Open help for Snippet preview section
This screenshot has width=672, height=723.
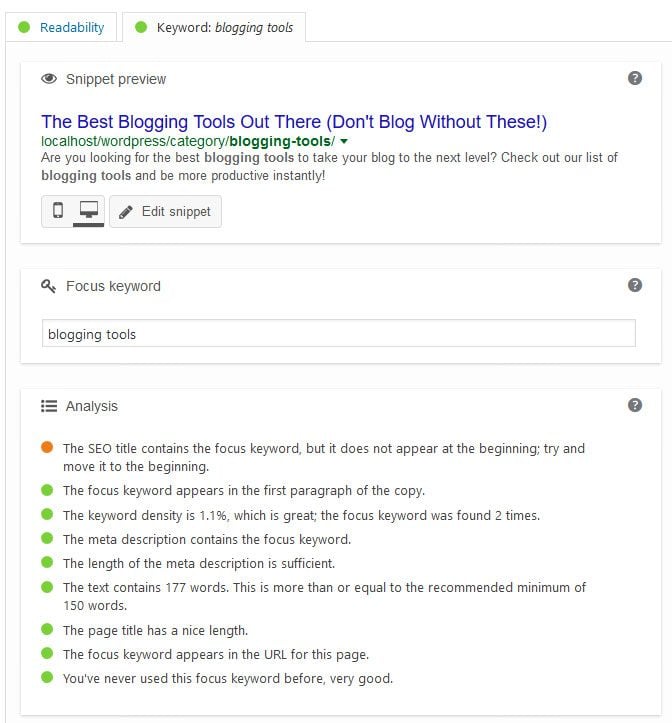[x=635, y=78]
